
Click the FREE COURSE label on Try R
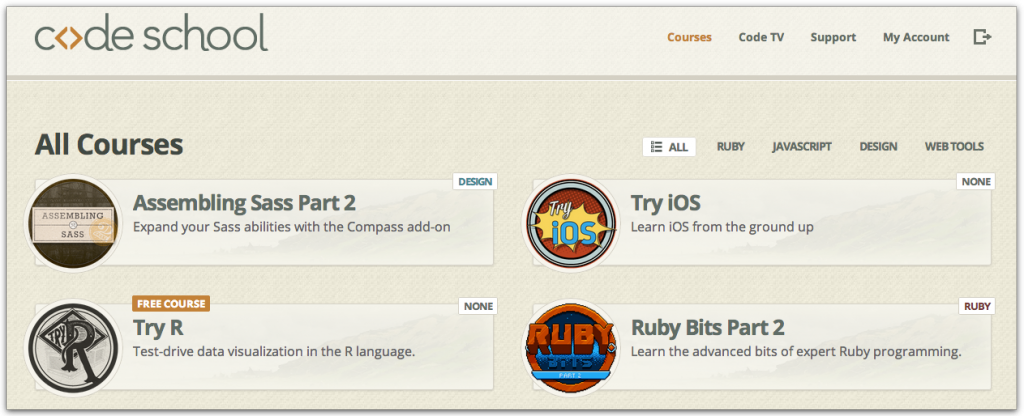171,304
